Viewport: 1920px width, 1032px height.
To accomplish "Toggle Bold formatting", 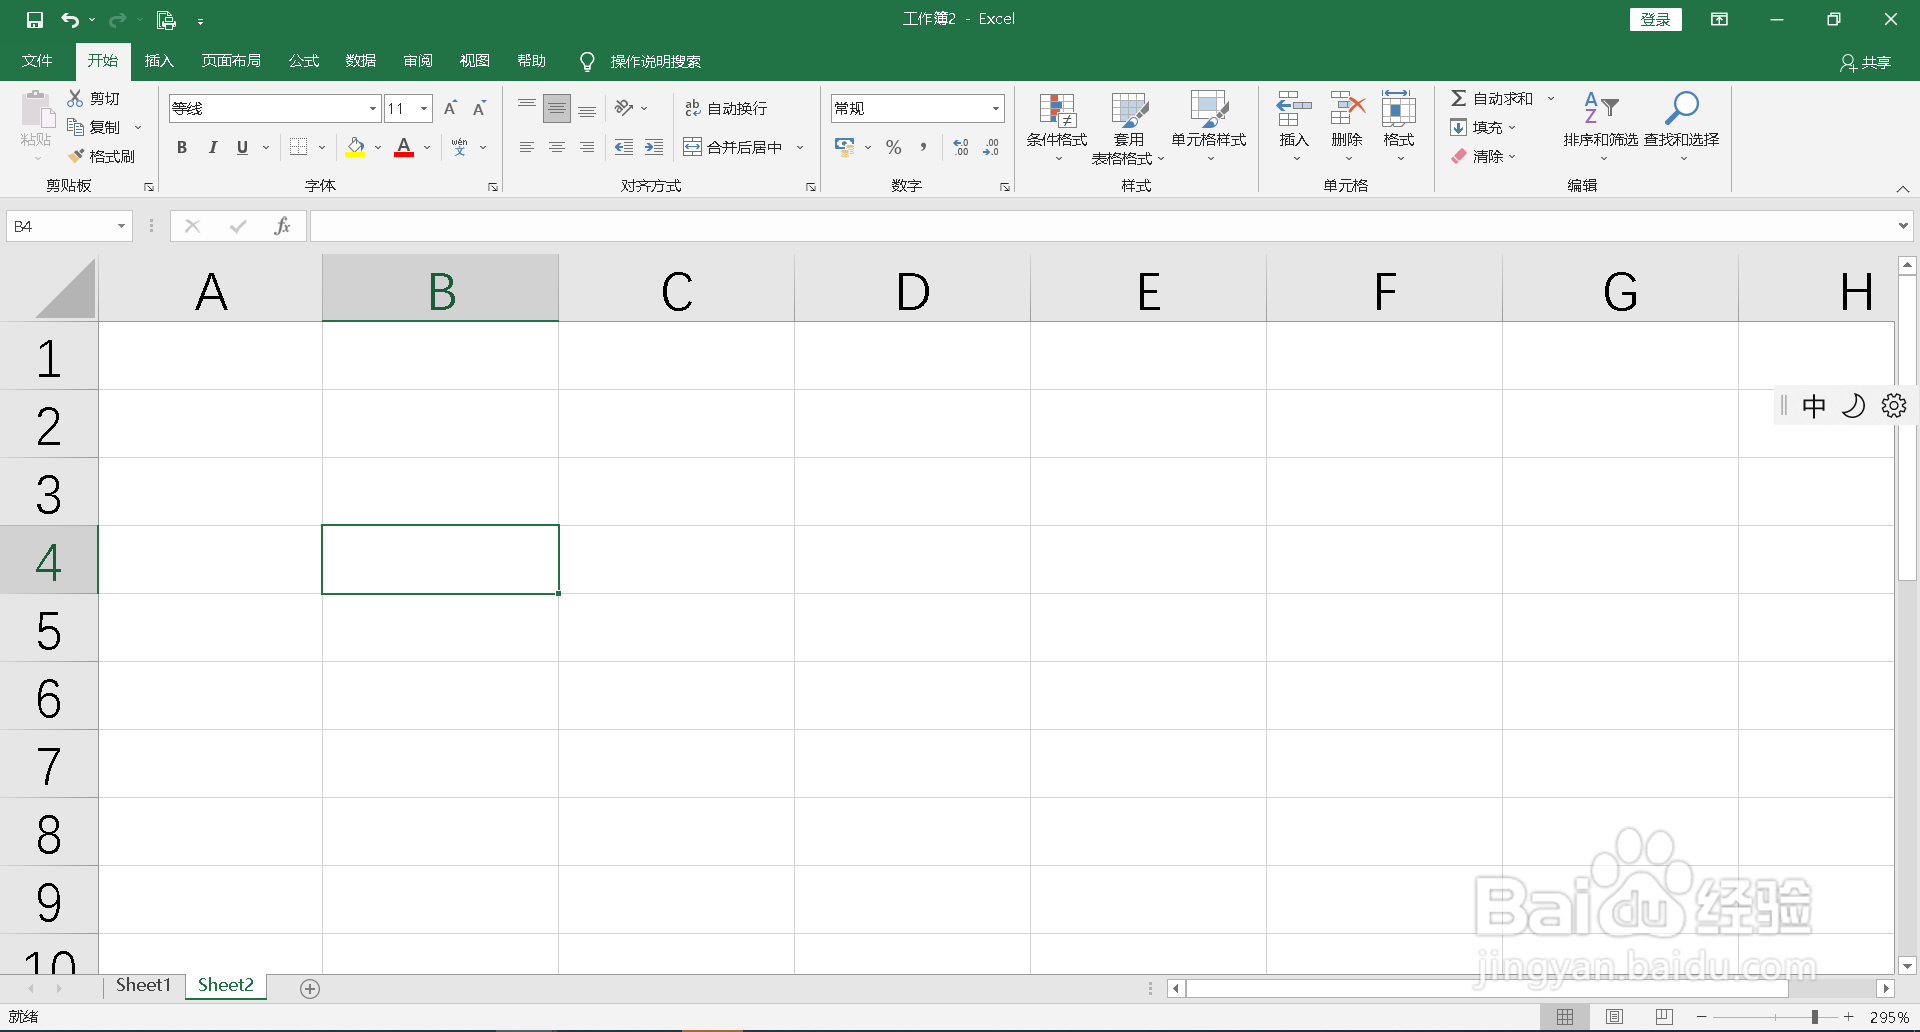I will click(182, 147).
